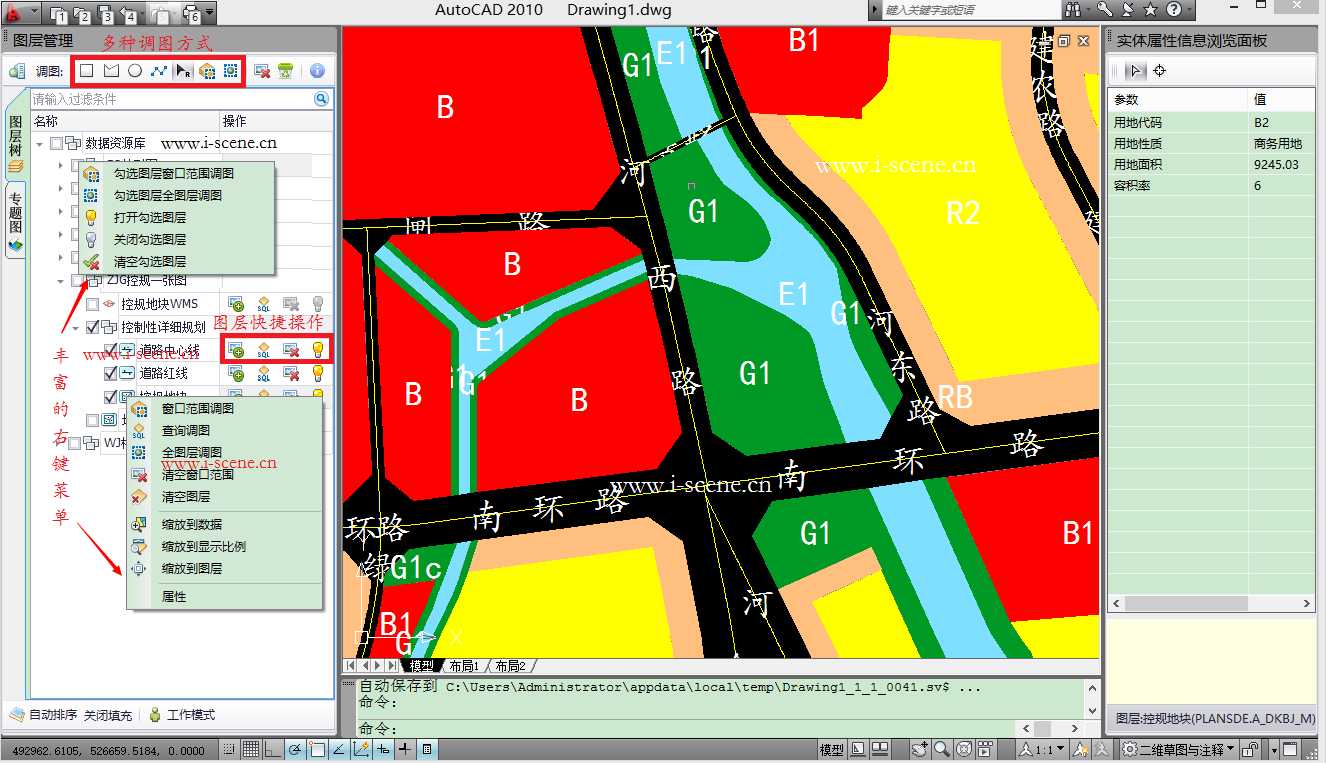Click window-range fetch icon on 道路红线 row
The width and height of the screenshot is (1326, 763).
click(237, 373)
